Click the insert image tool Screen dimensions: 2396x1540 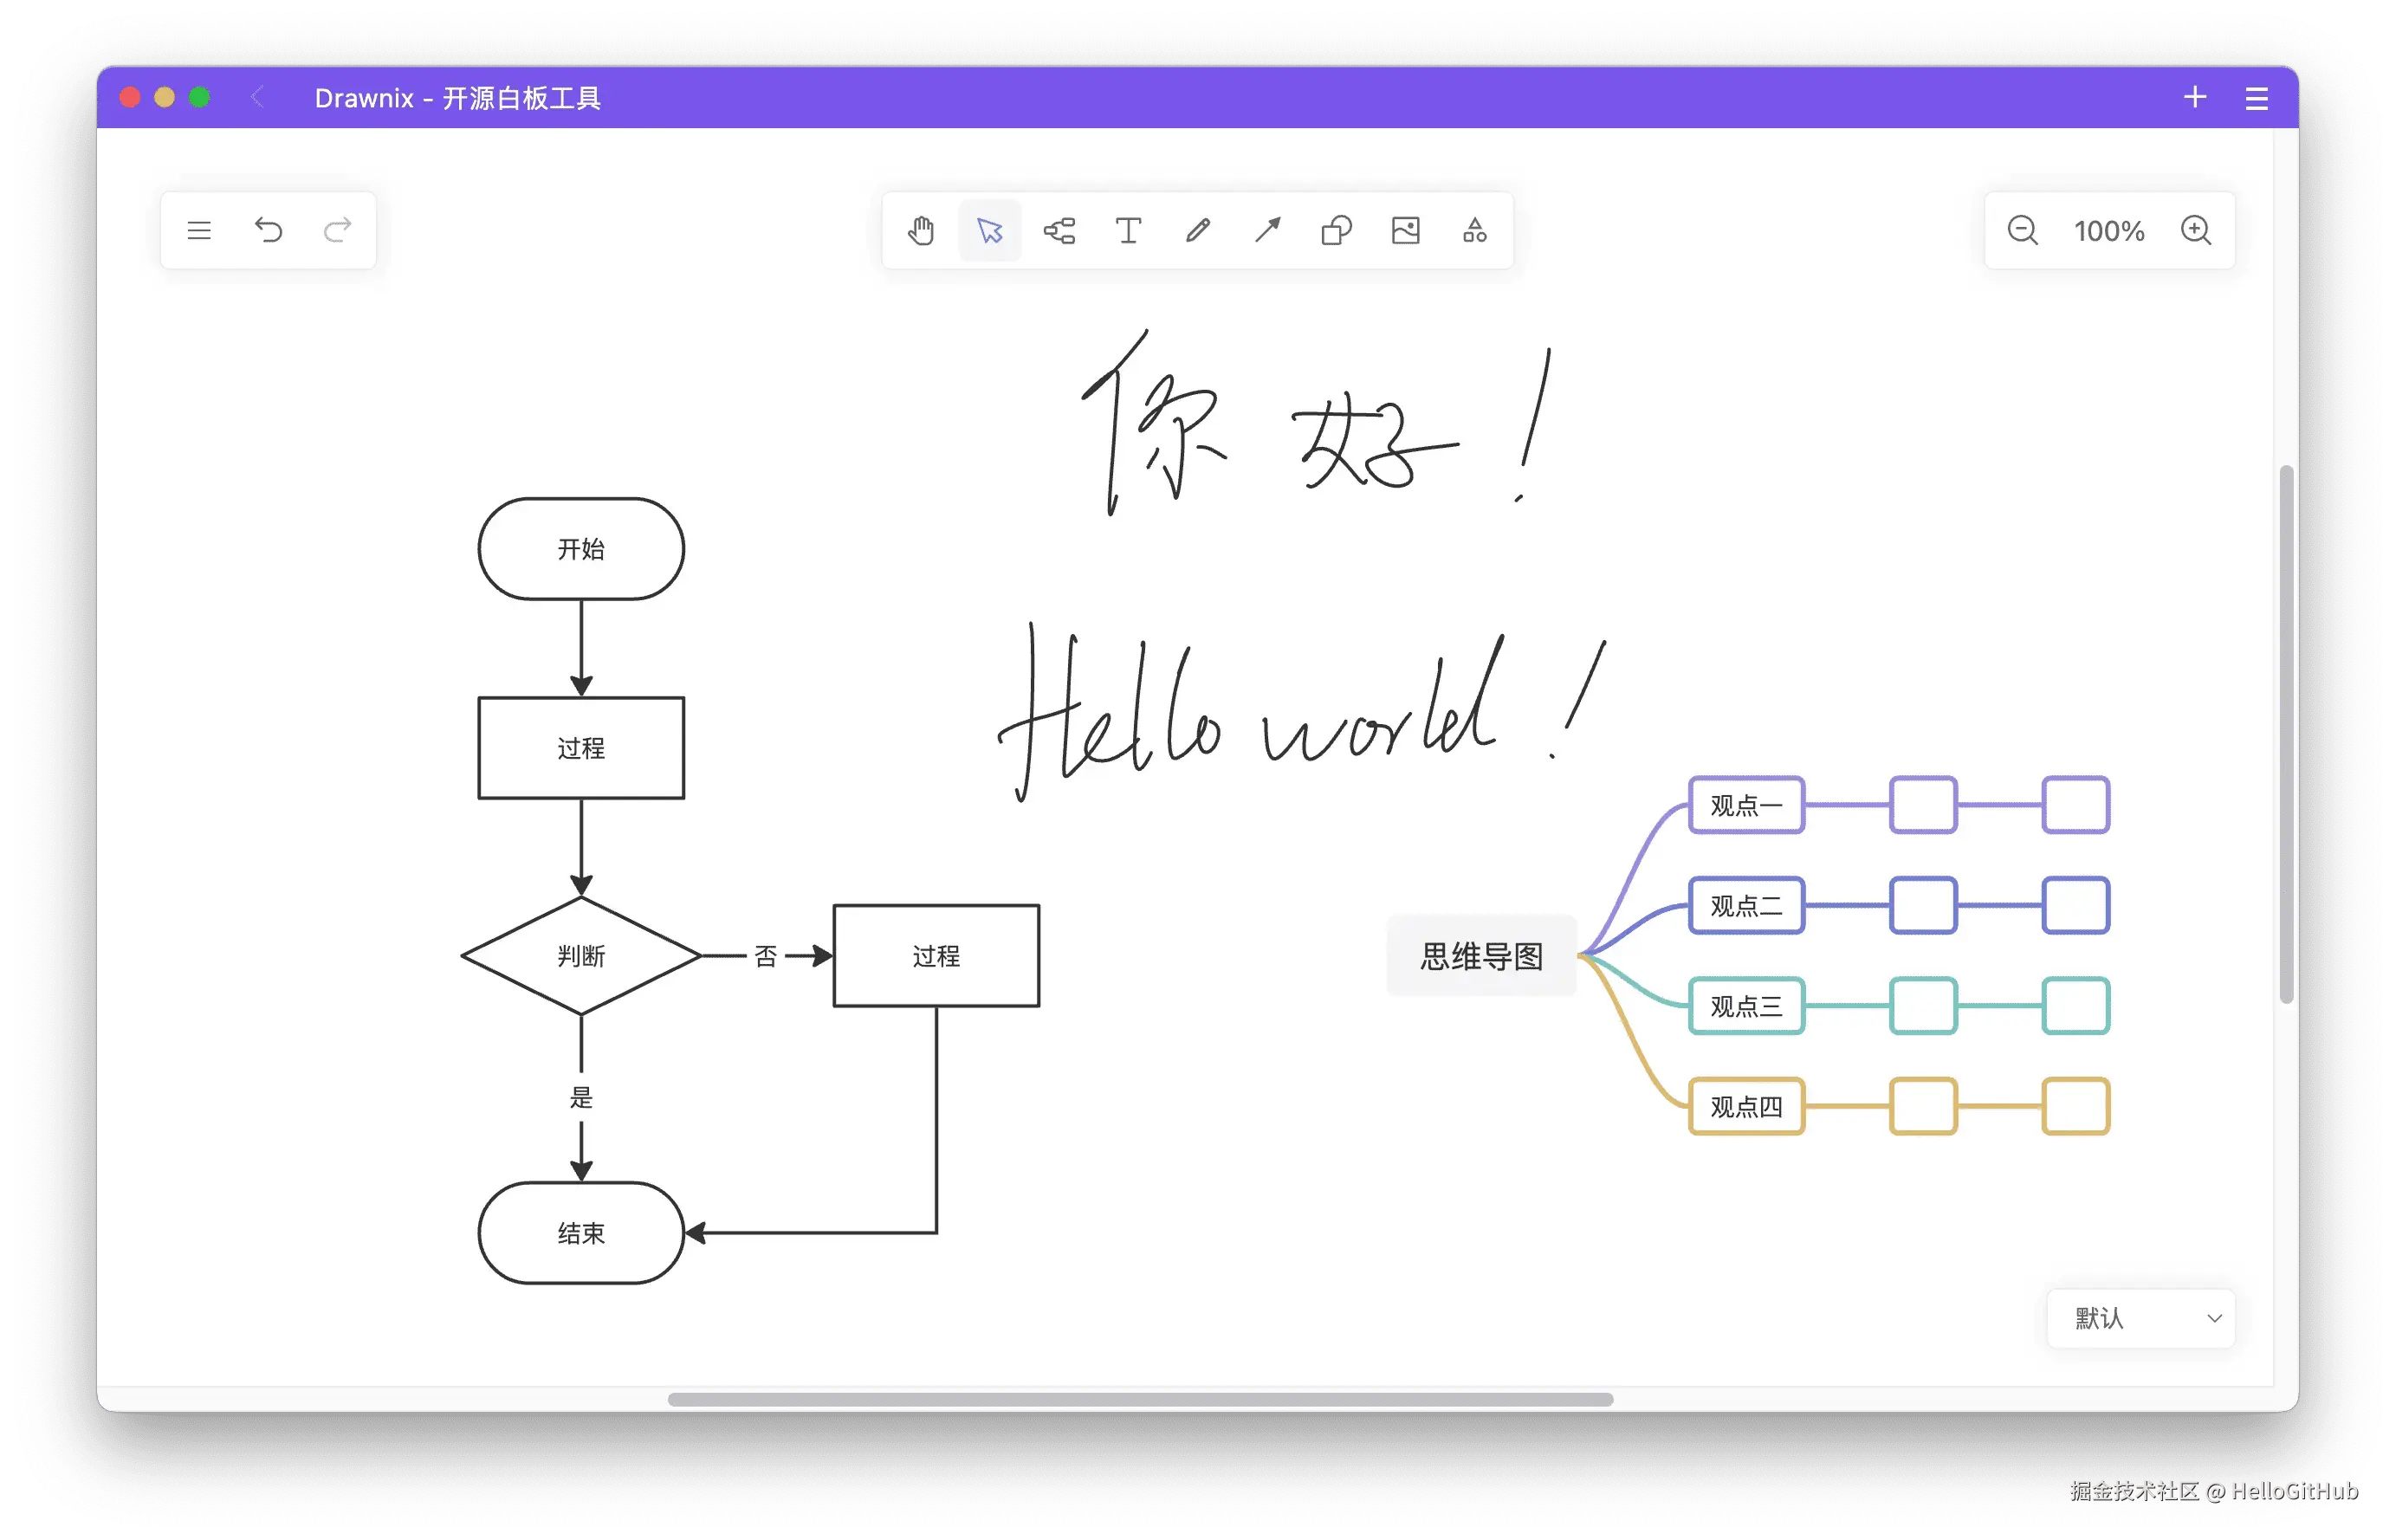[x=1405, y=231]
